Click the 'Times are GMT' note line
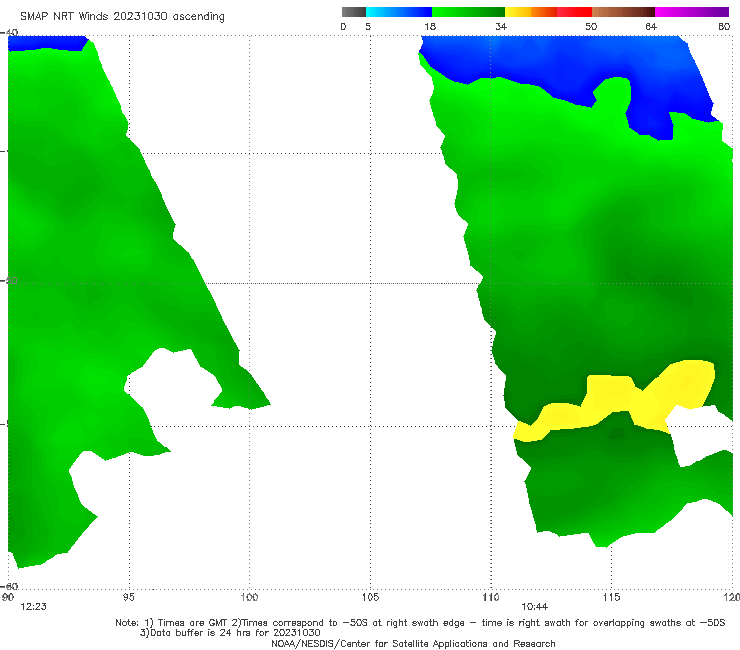This screenshot has width=740, height=650. (420, 623)
